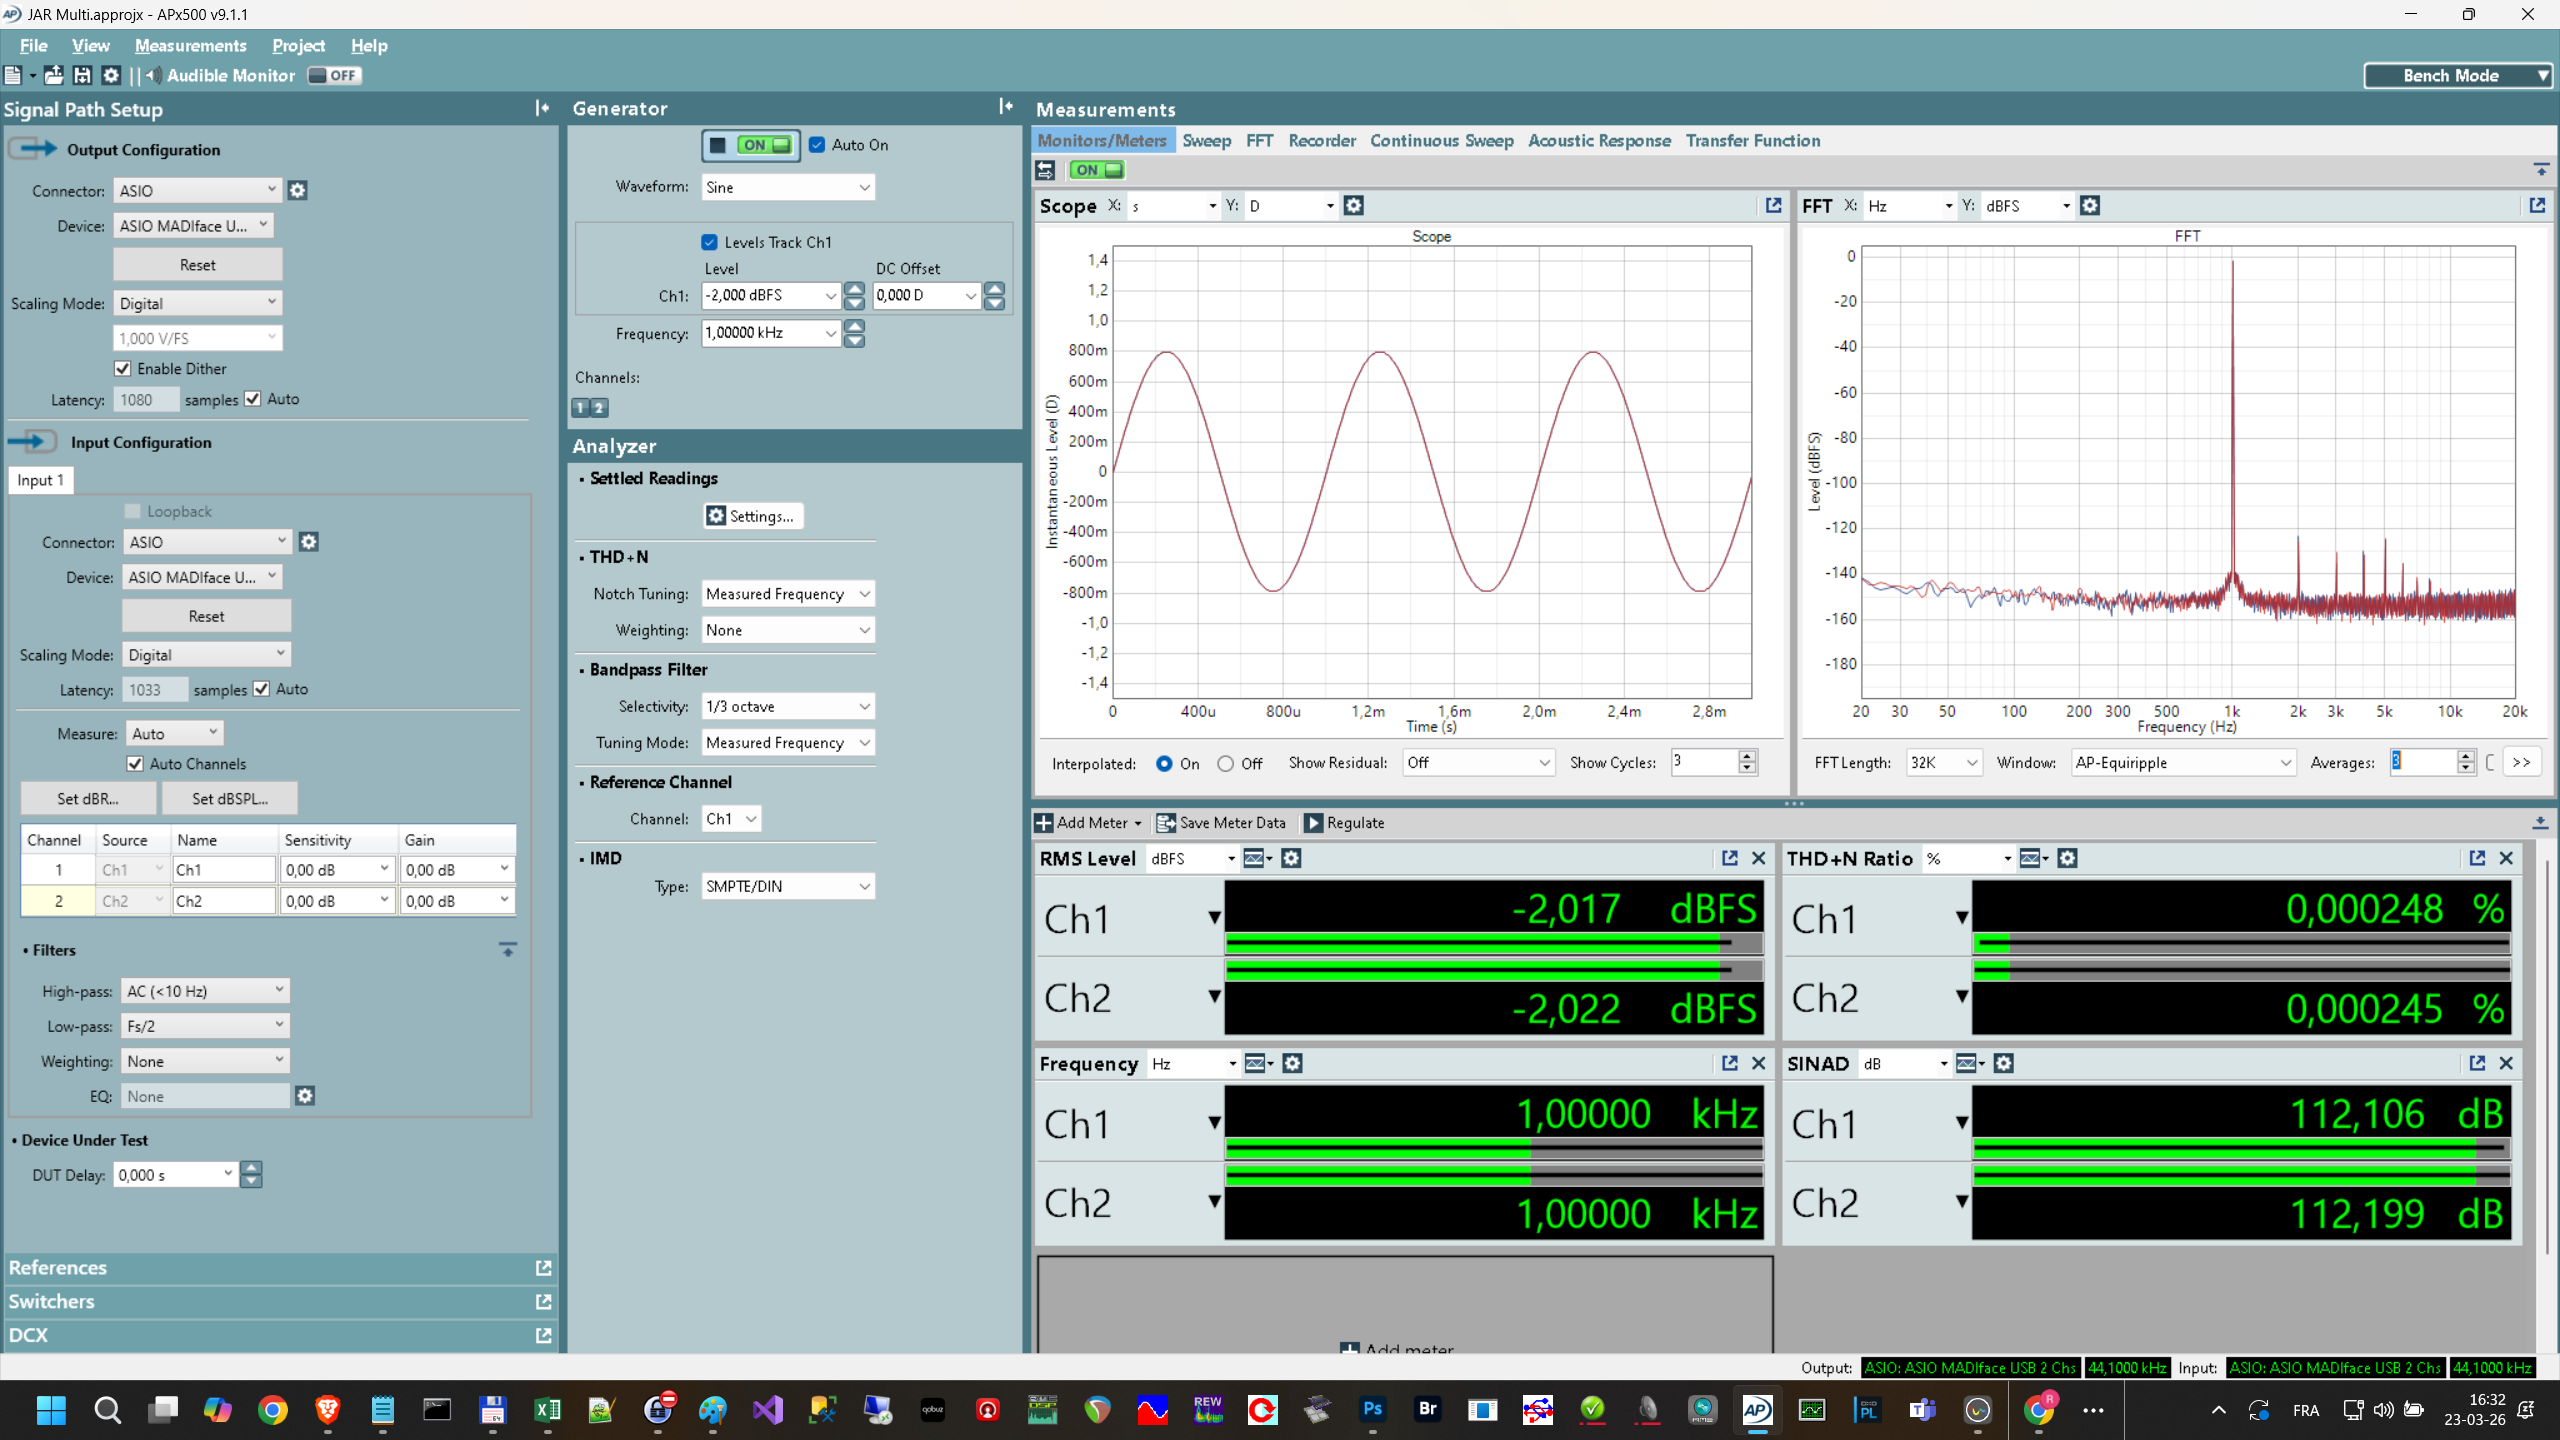The width and height of the screenshot is (2560, 1440).
Task: Expand the FFT Window AP-Equiripple dropdown
Action: [x=2183, y=762]
